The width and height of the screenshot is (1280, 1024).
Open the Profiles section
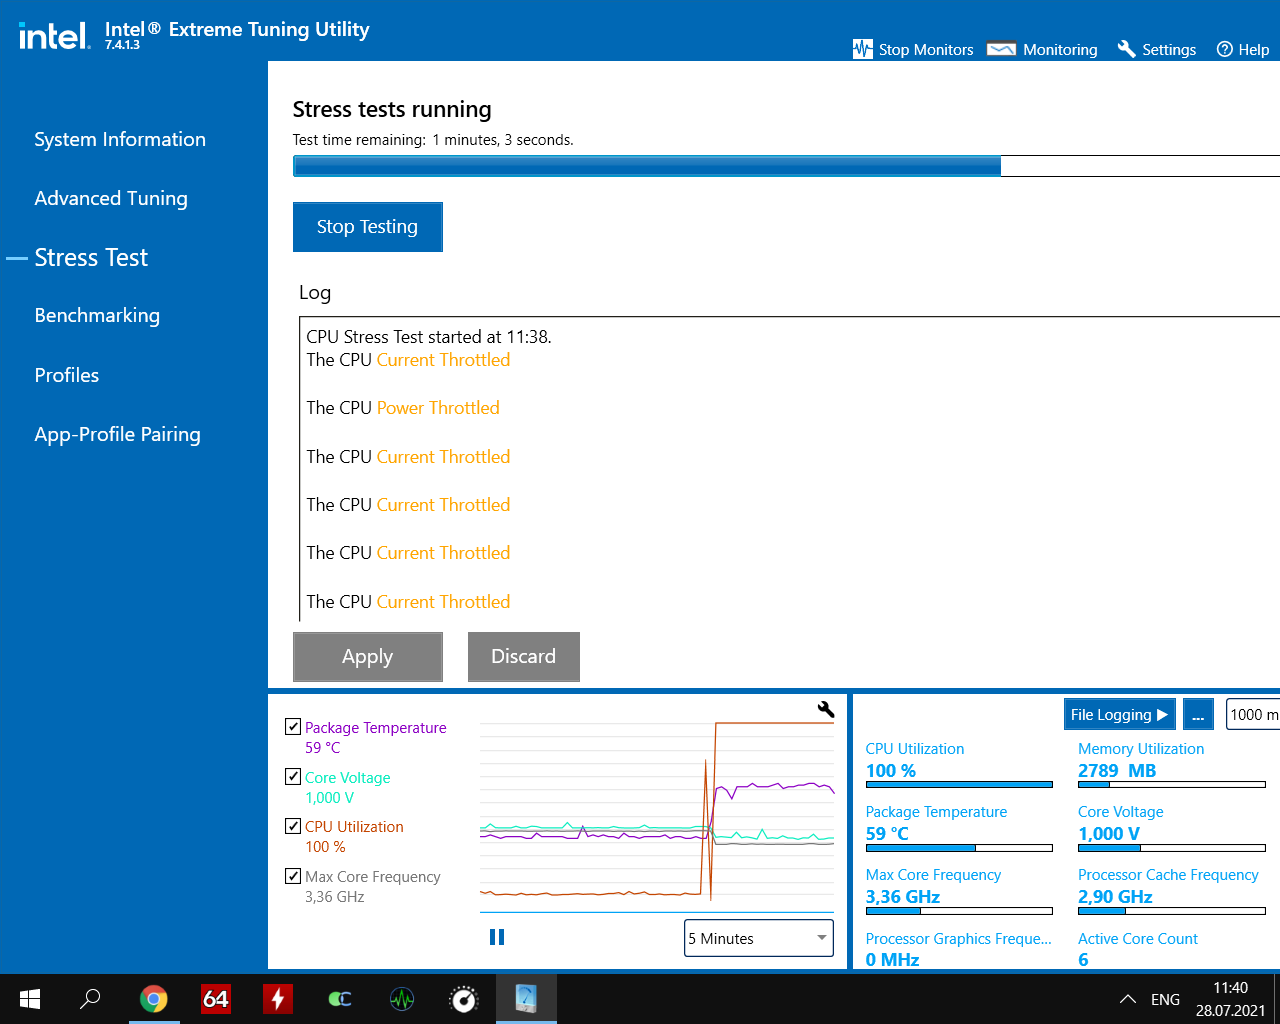point(67,375)
